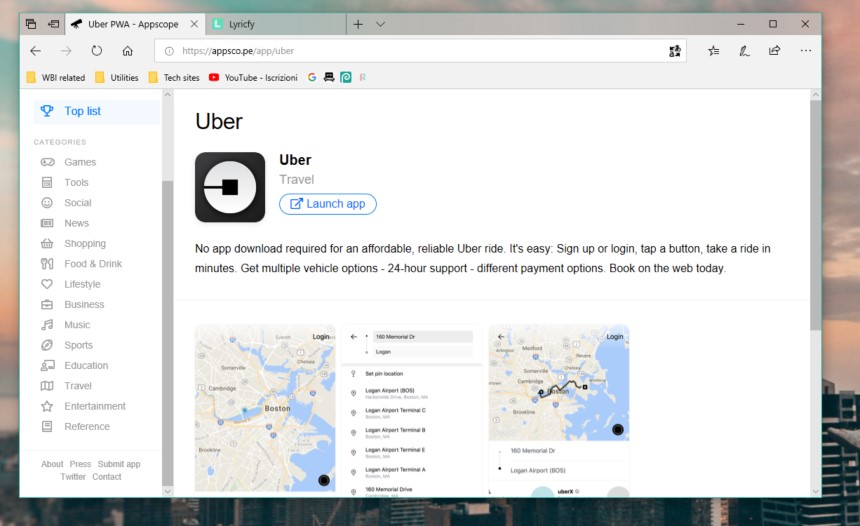Refresh the current page

(97, 51)
